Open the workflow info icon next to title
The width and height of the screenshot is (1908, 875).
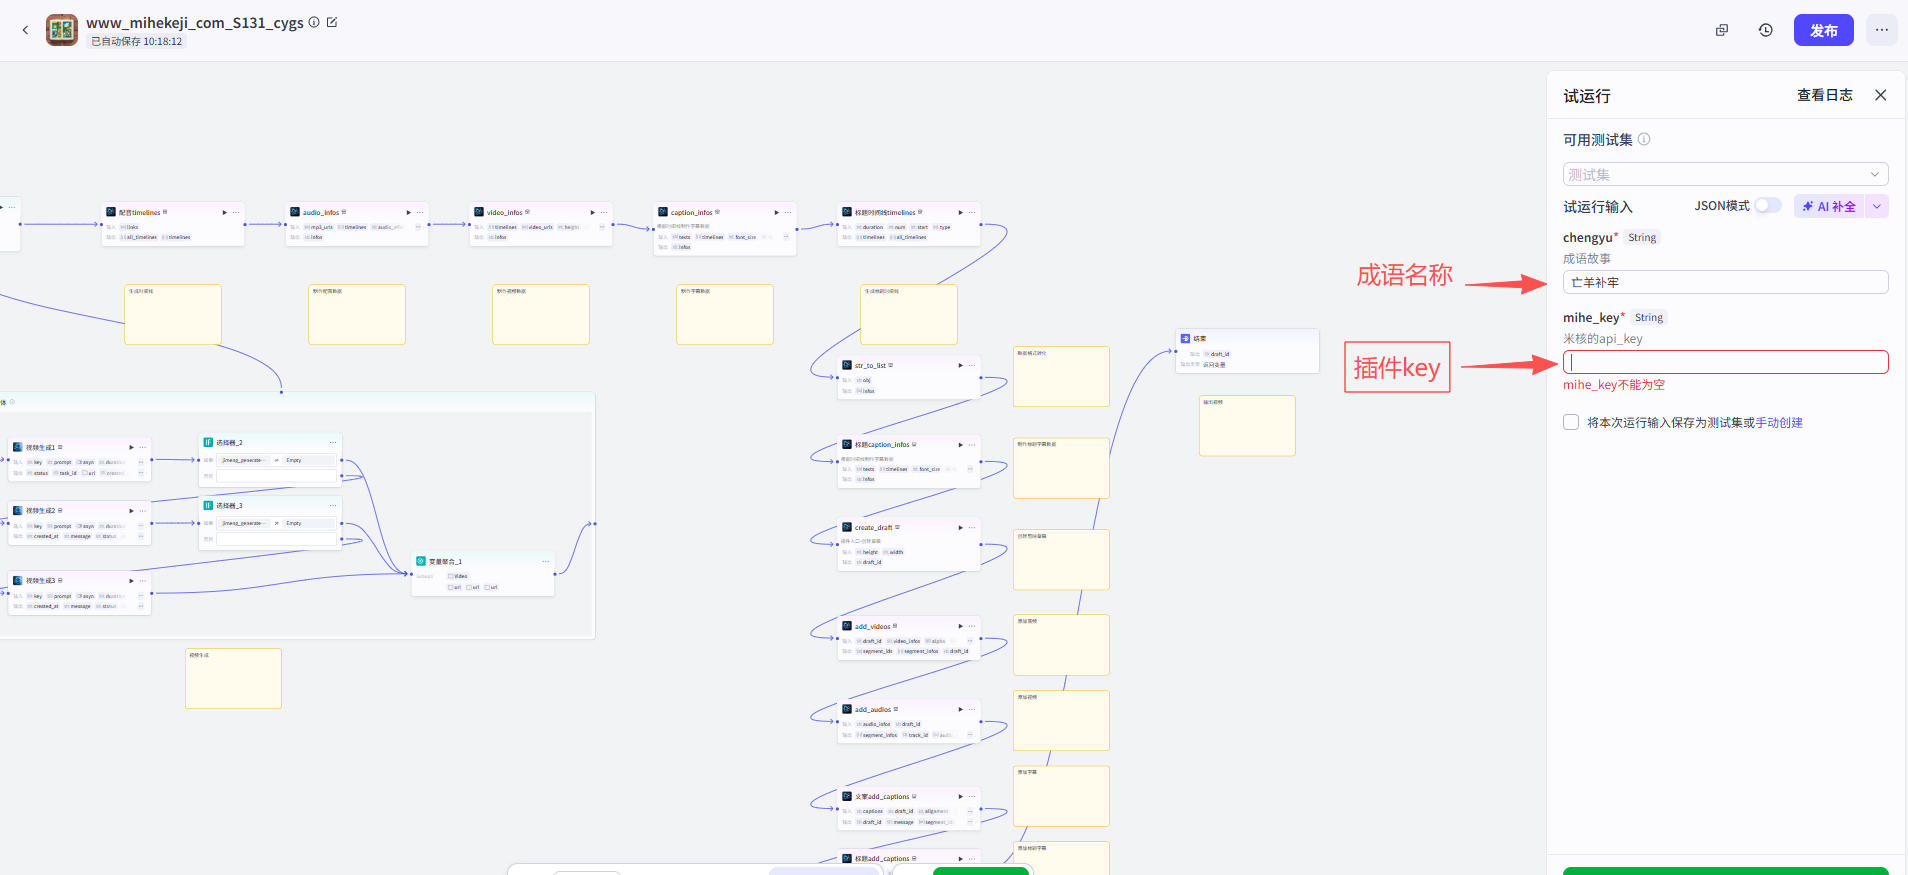314,22
